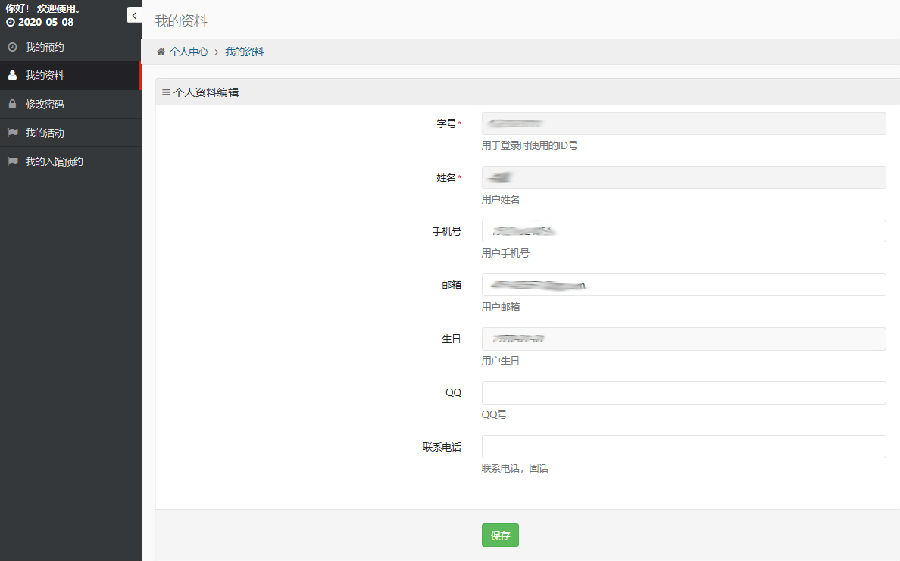Click the user icon beside 我的资料
The width and height of the screenshot is (900, 561).
click(x=12, y=75)
